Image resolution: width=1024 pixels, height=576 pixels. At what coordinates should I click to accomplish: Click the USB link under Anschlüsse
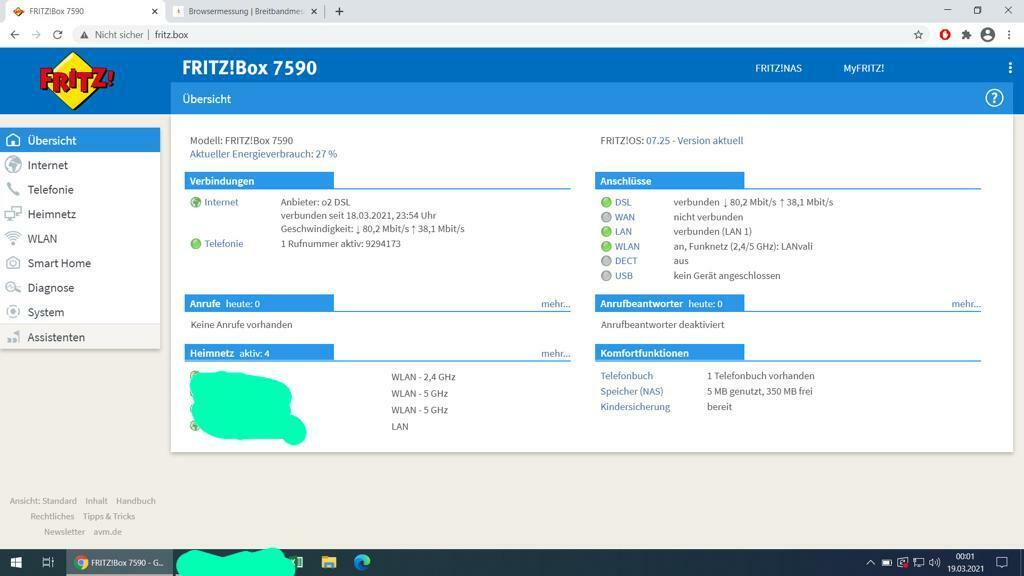[624, 276]
